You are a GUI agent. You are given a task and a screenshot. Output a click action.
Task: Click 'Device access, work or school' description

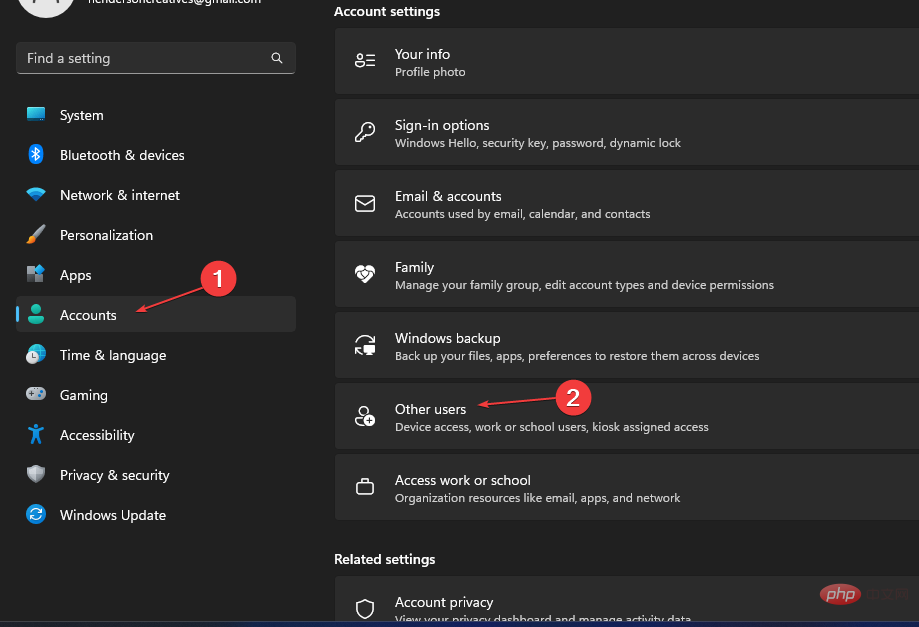(x=552, y=427)
